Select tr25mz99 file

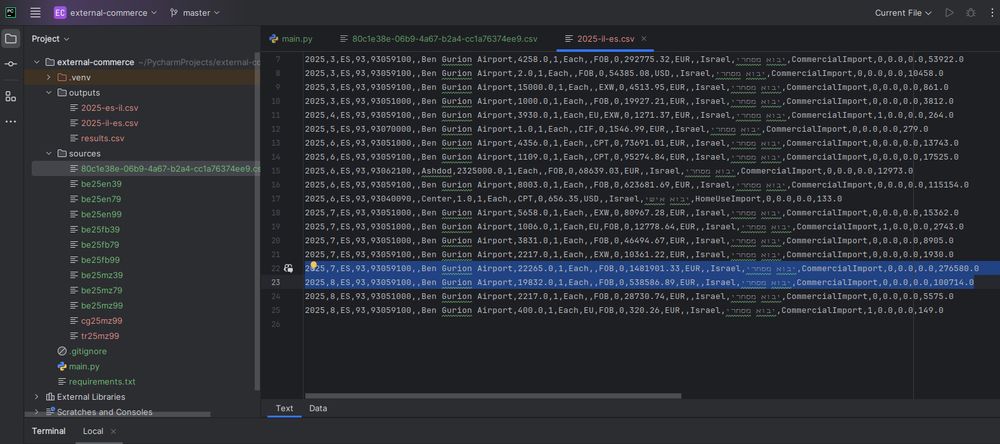tap(100, 336)
